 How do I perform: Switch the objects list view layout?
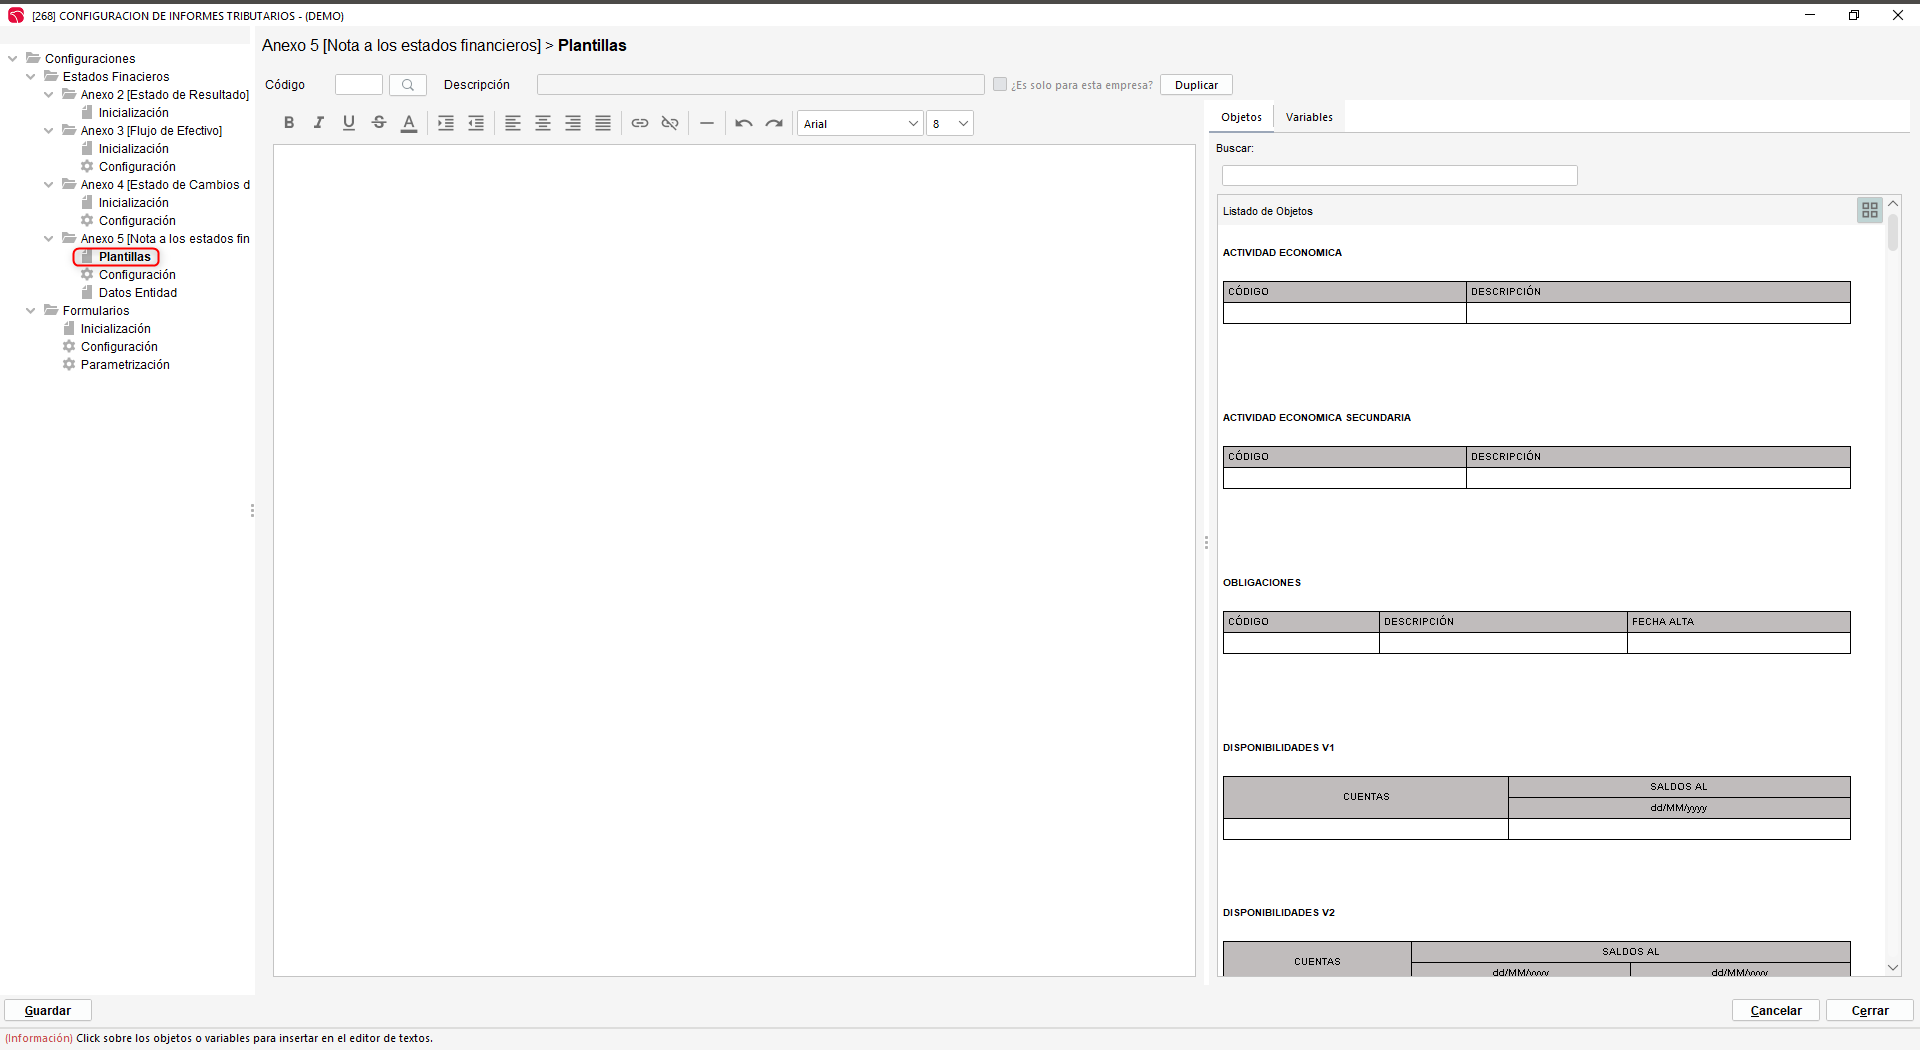tap(1869, 210)
